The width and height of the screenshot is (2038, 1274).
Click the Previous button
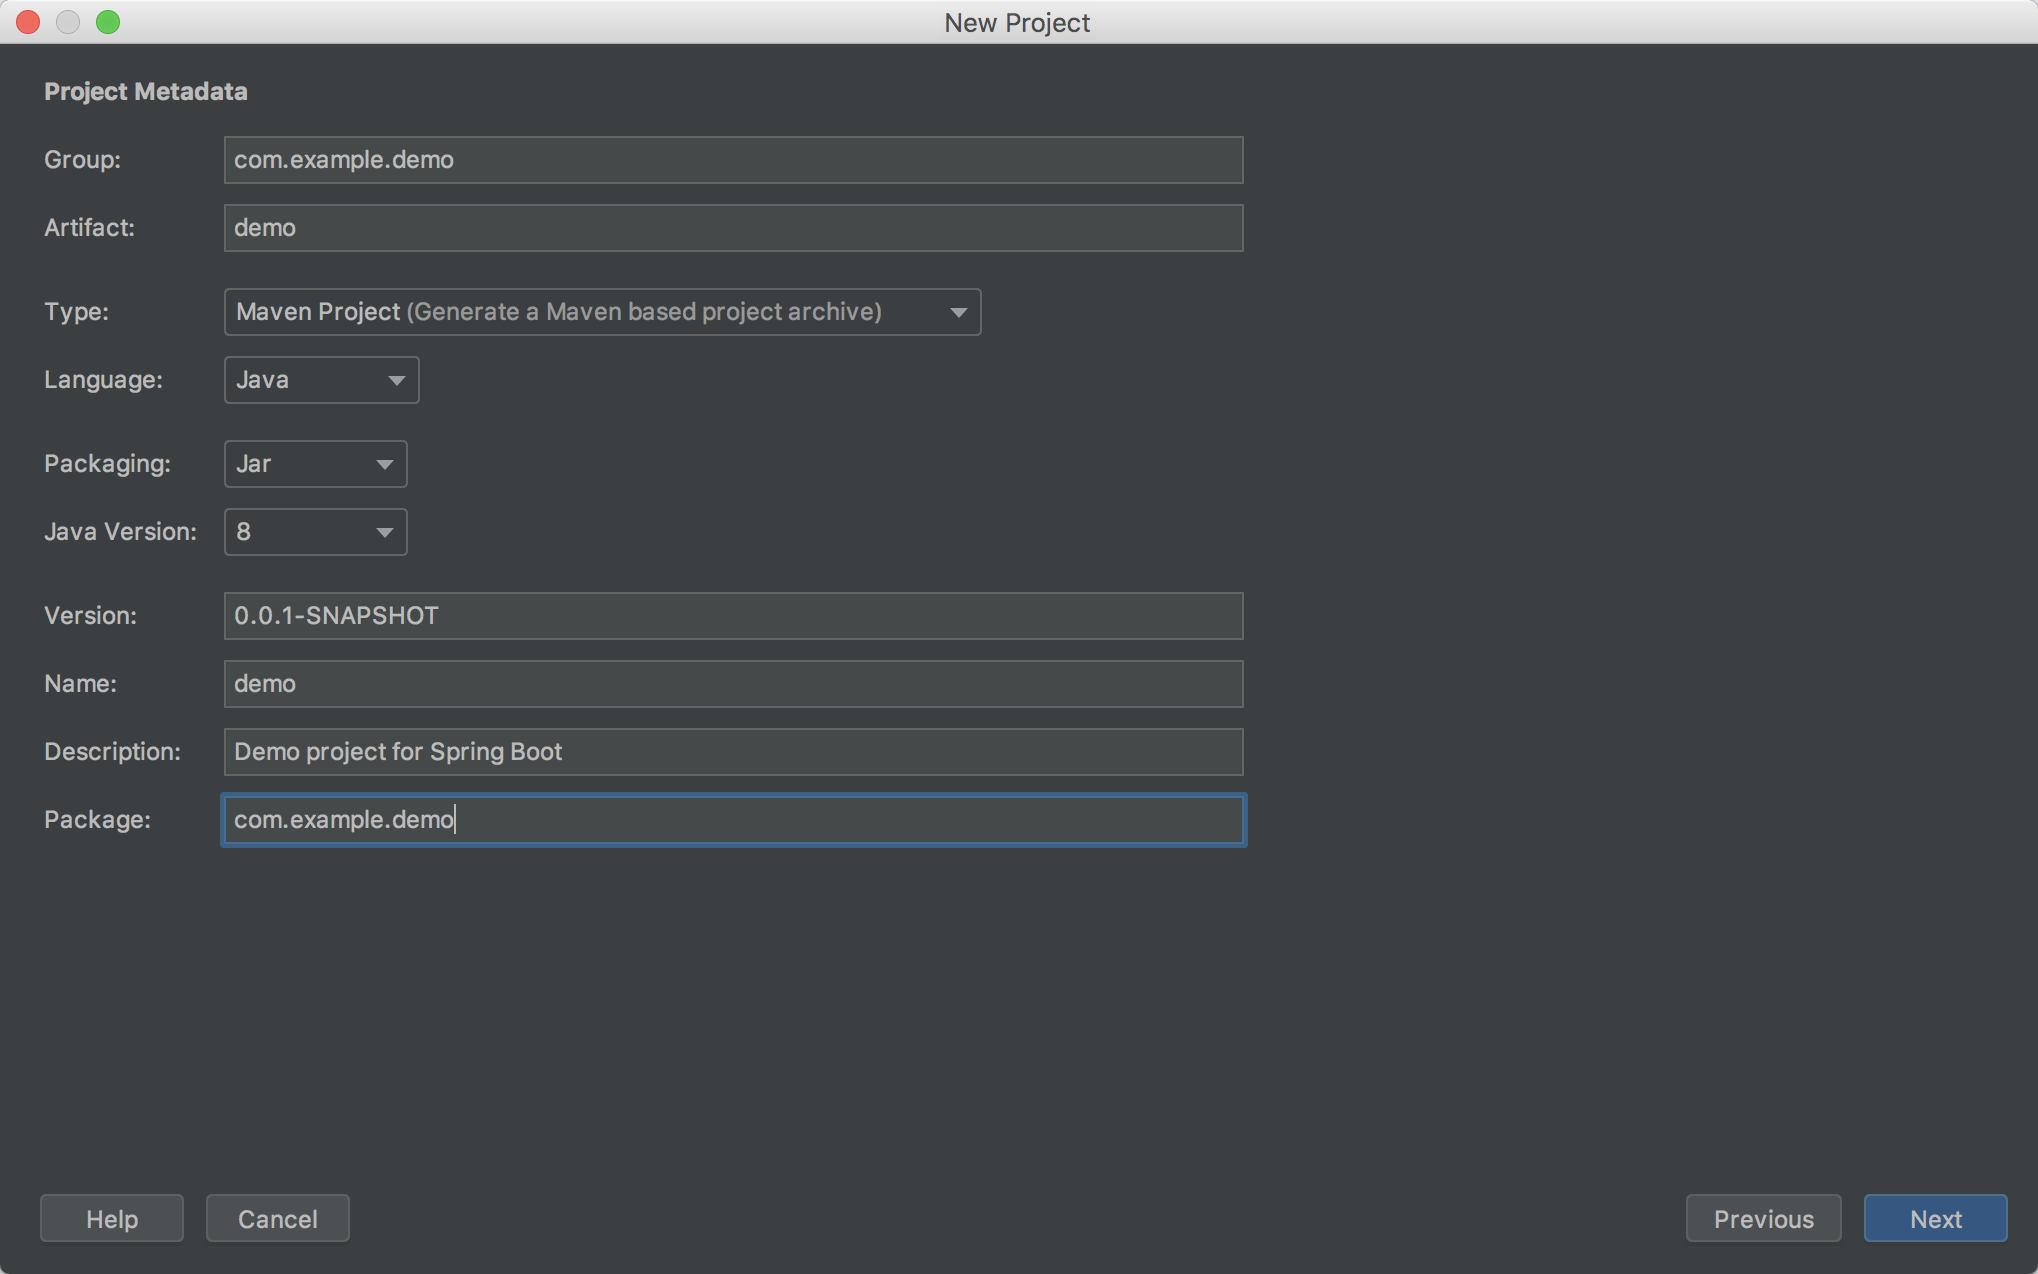[1763, 1218]
